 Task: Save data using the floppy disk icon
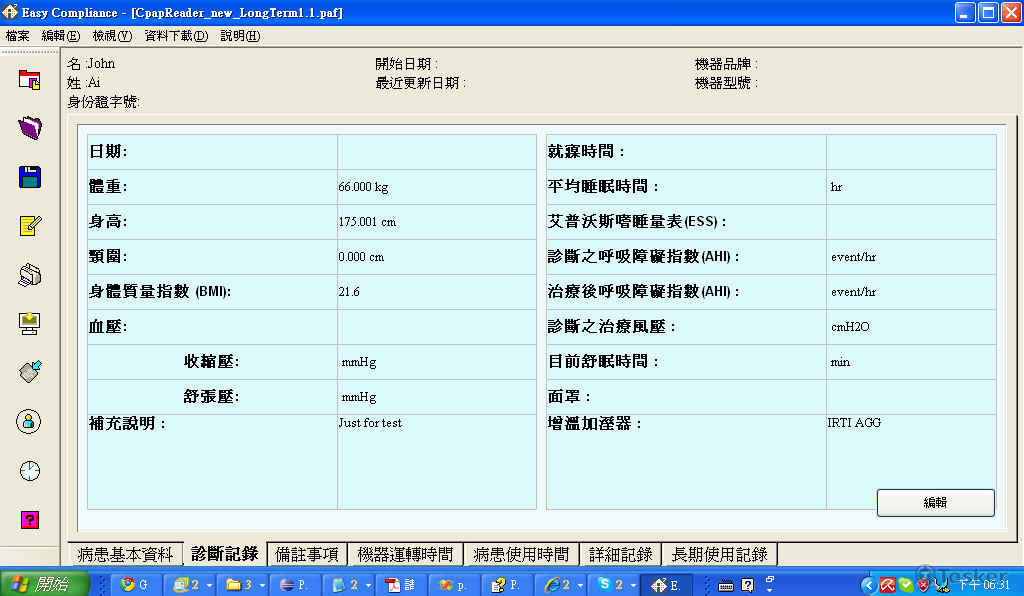click(28, 177)
